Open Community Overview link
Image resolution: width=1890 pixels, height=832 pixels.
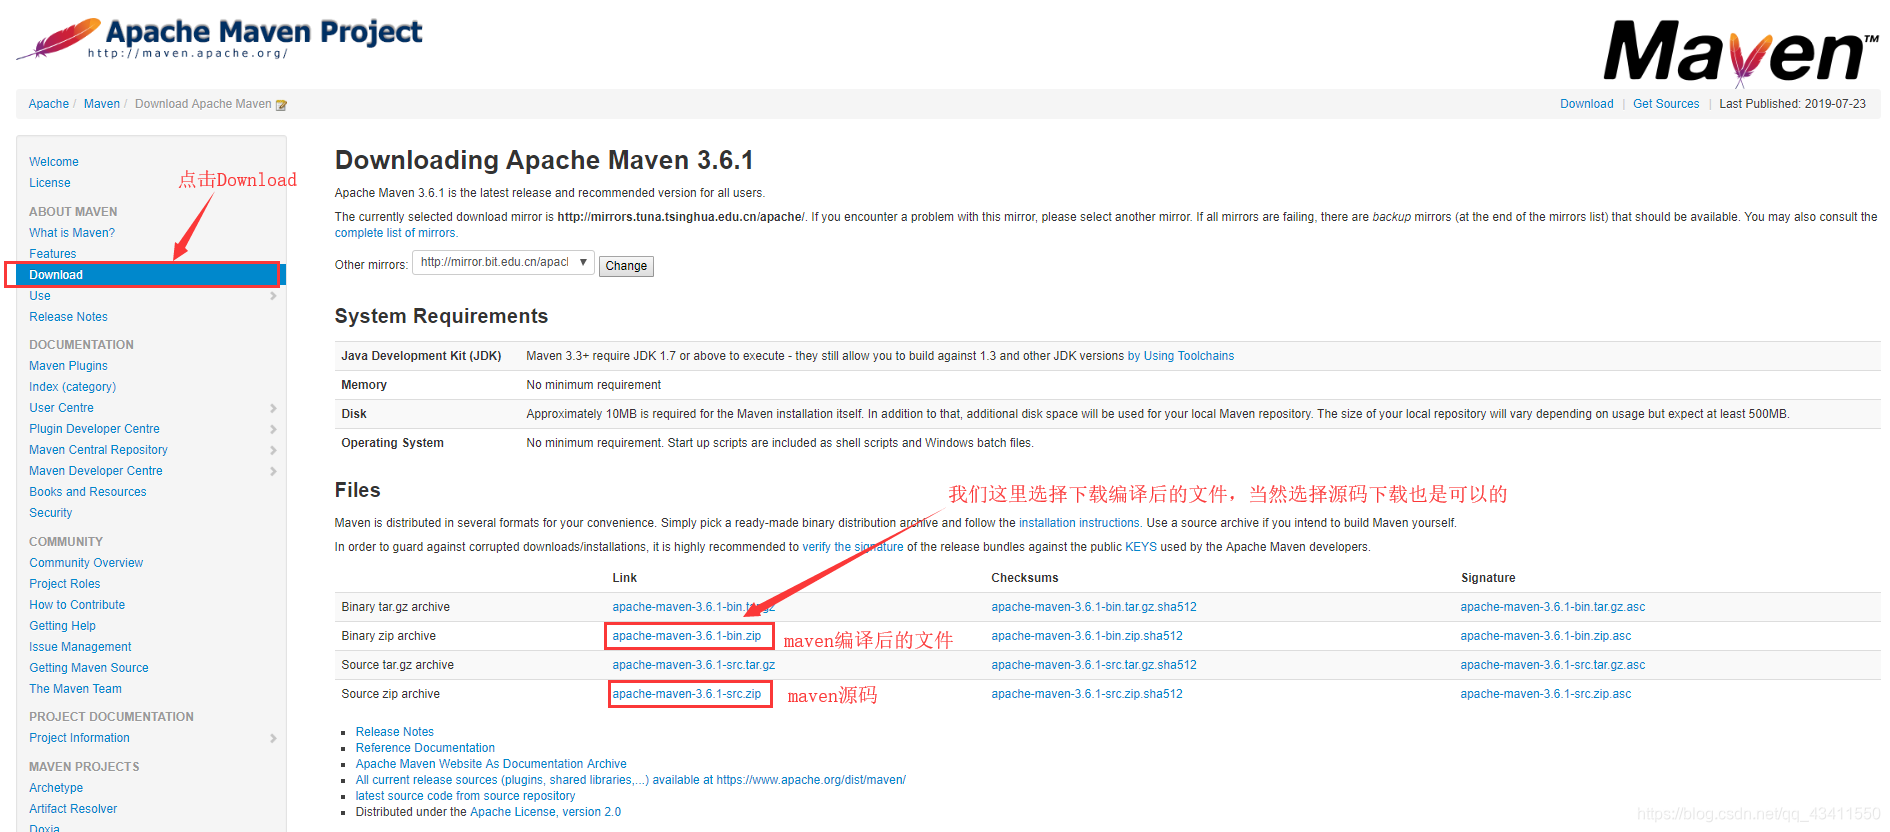pyautogui.click(x=86, y=563)
